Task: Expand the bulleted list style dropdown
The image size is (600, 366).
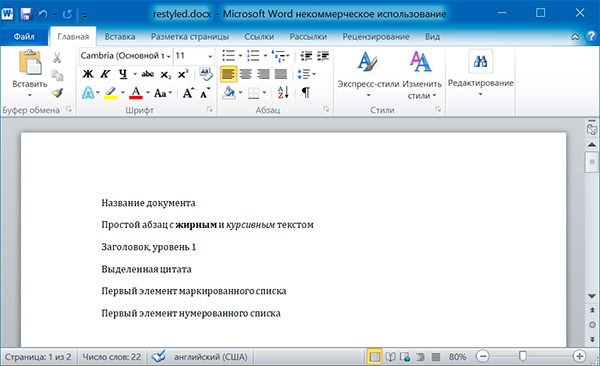Action: pyautogui.click(x=240, y=56)
